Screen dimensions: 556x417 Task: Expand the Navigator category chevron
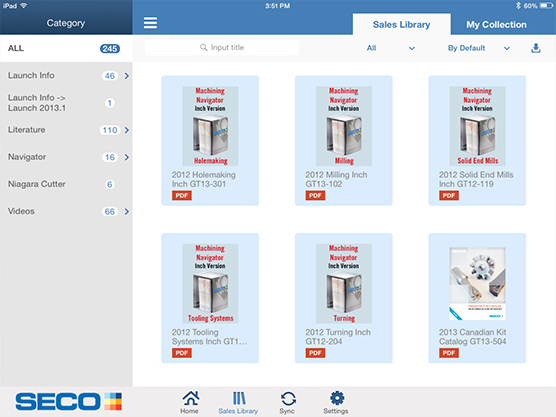tap(127, 157)
